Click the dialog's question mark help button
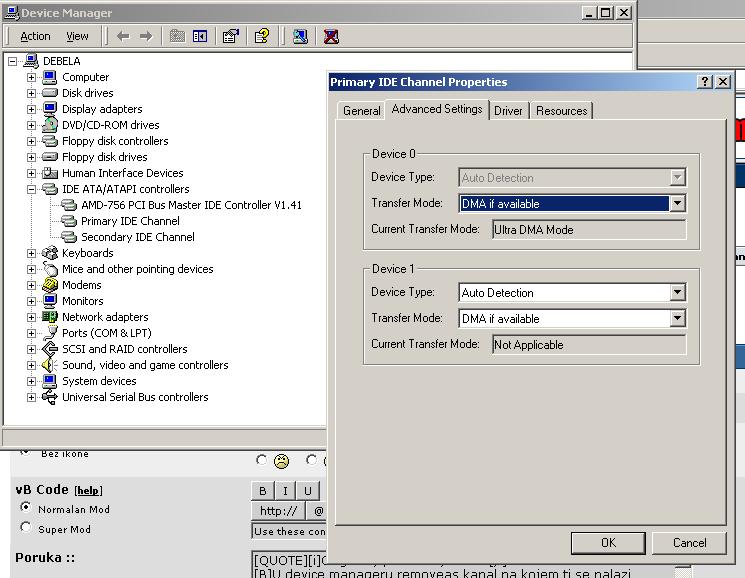745x578 pixels. tap(704, 82)
